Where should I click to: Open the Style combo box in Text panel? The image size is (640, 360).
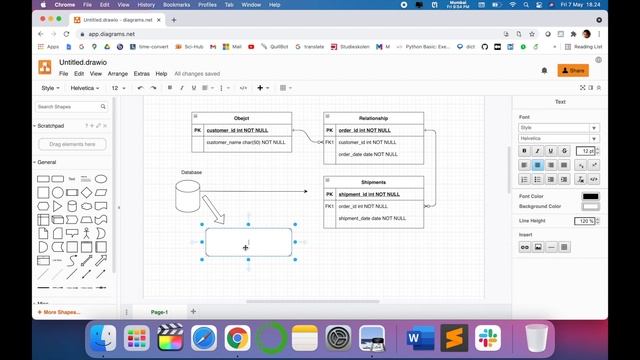pos(558,128)
